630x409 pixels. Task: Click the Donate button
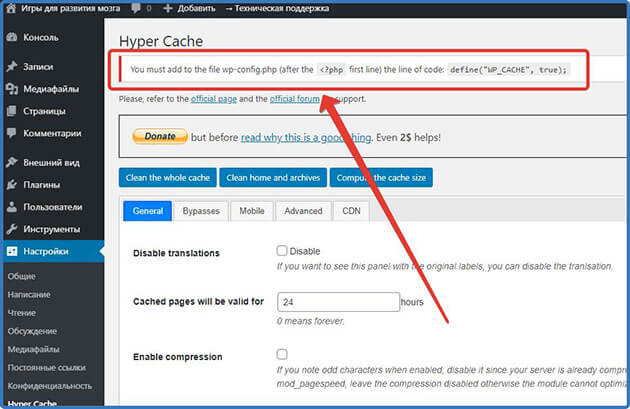(160, 137)
